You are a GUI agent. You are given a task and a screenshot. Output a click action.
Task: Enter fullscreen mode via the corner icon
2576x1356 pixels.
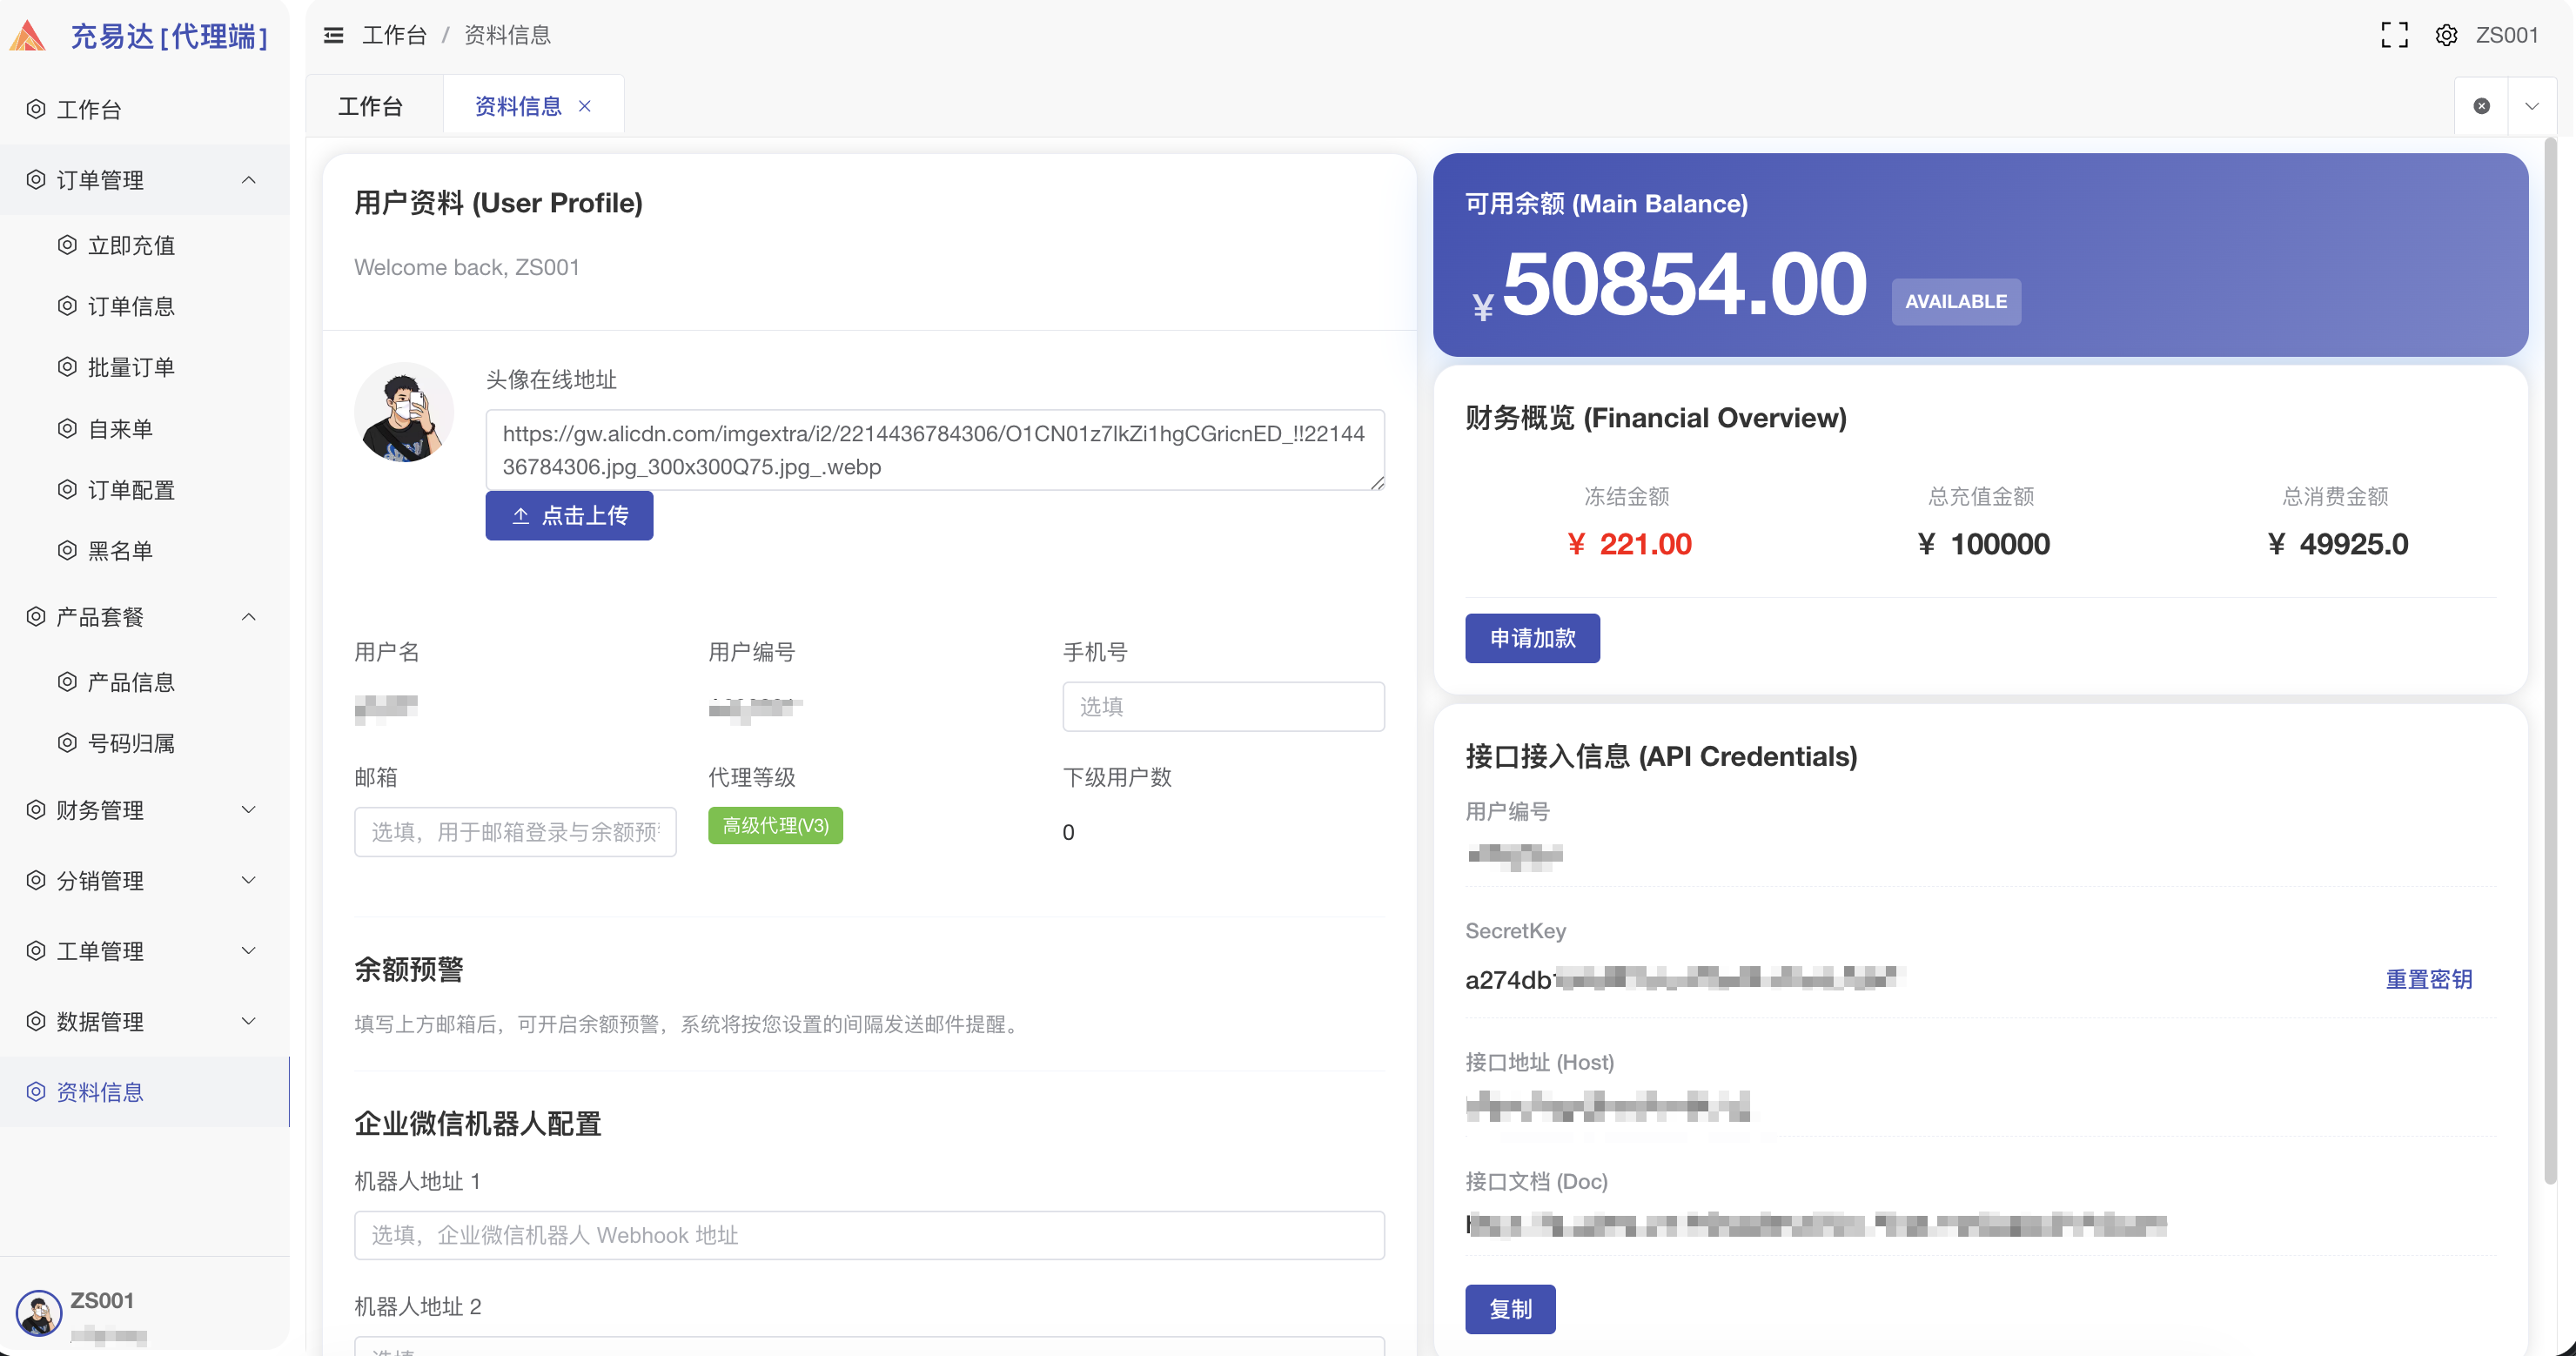pyautogui.click(x=2394, y=36)
